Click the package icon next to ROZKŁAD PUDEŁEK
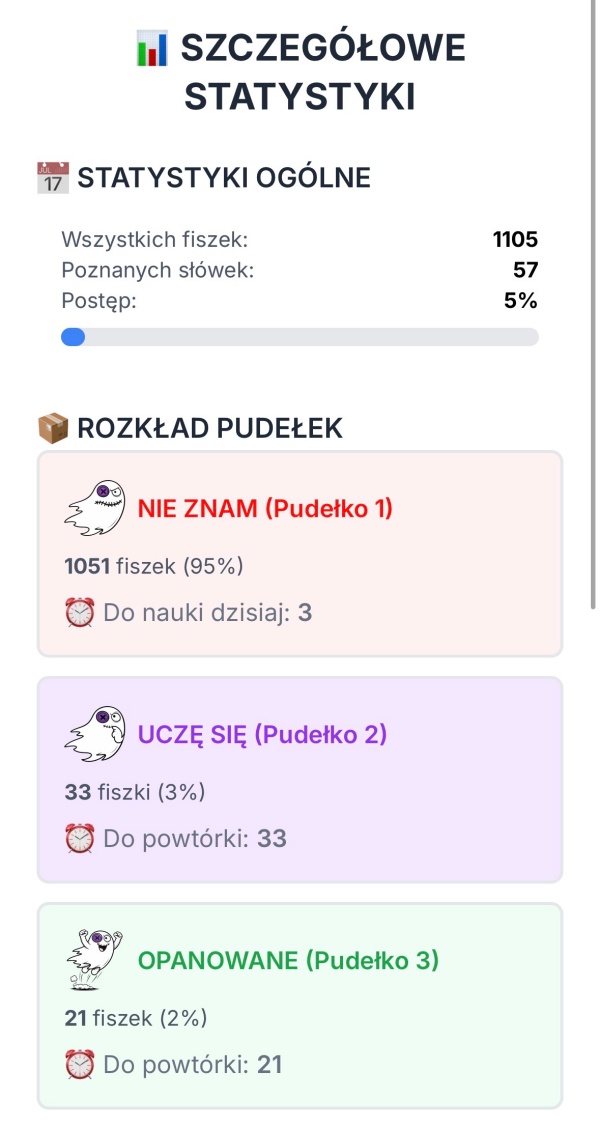The image size is (600, 1128). click(50, 427)
